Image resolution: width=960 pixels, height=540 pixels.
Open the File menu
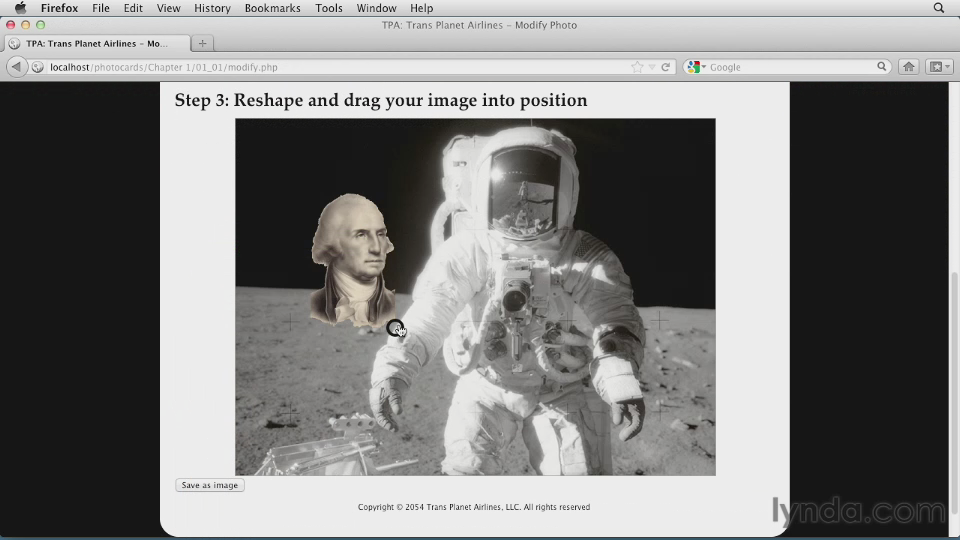(x=100, y=8)
